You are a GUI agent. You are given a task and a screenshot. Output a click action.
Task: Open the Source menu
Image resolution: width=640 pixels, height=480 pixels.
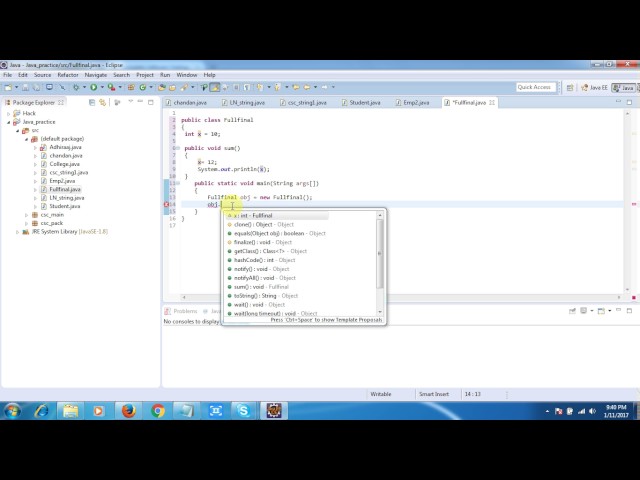coord(42,75)
